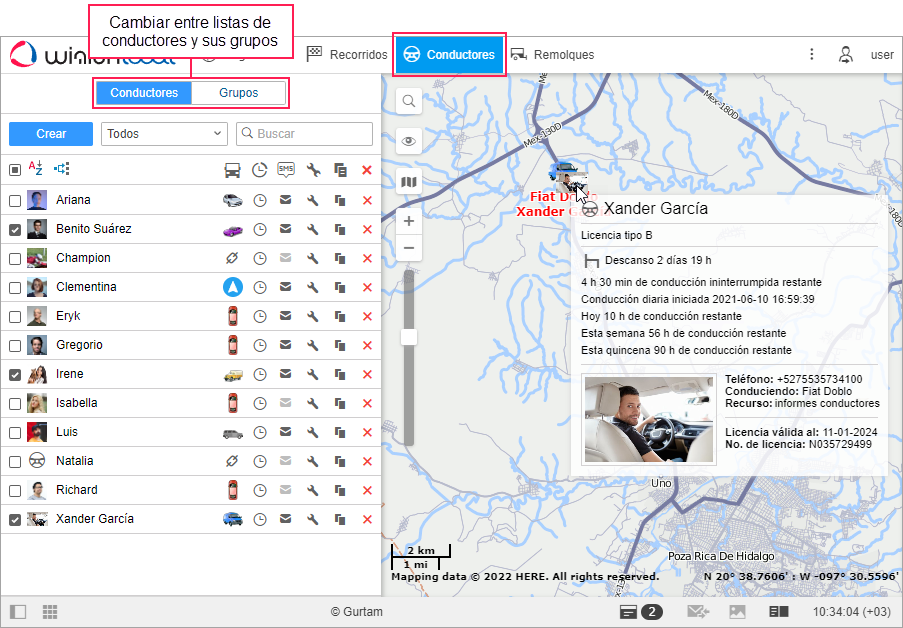Open Benito Suárez's clock icon
Screen dimensions: 903x628
260,229
